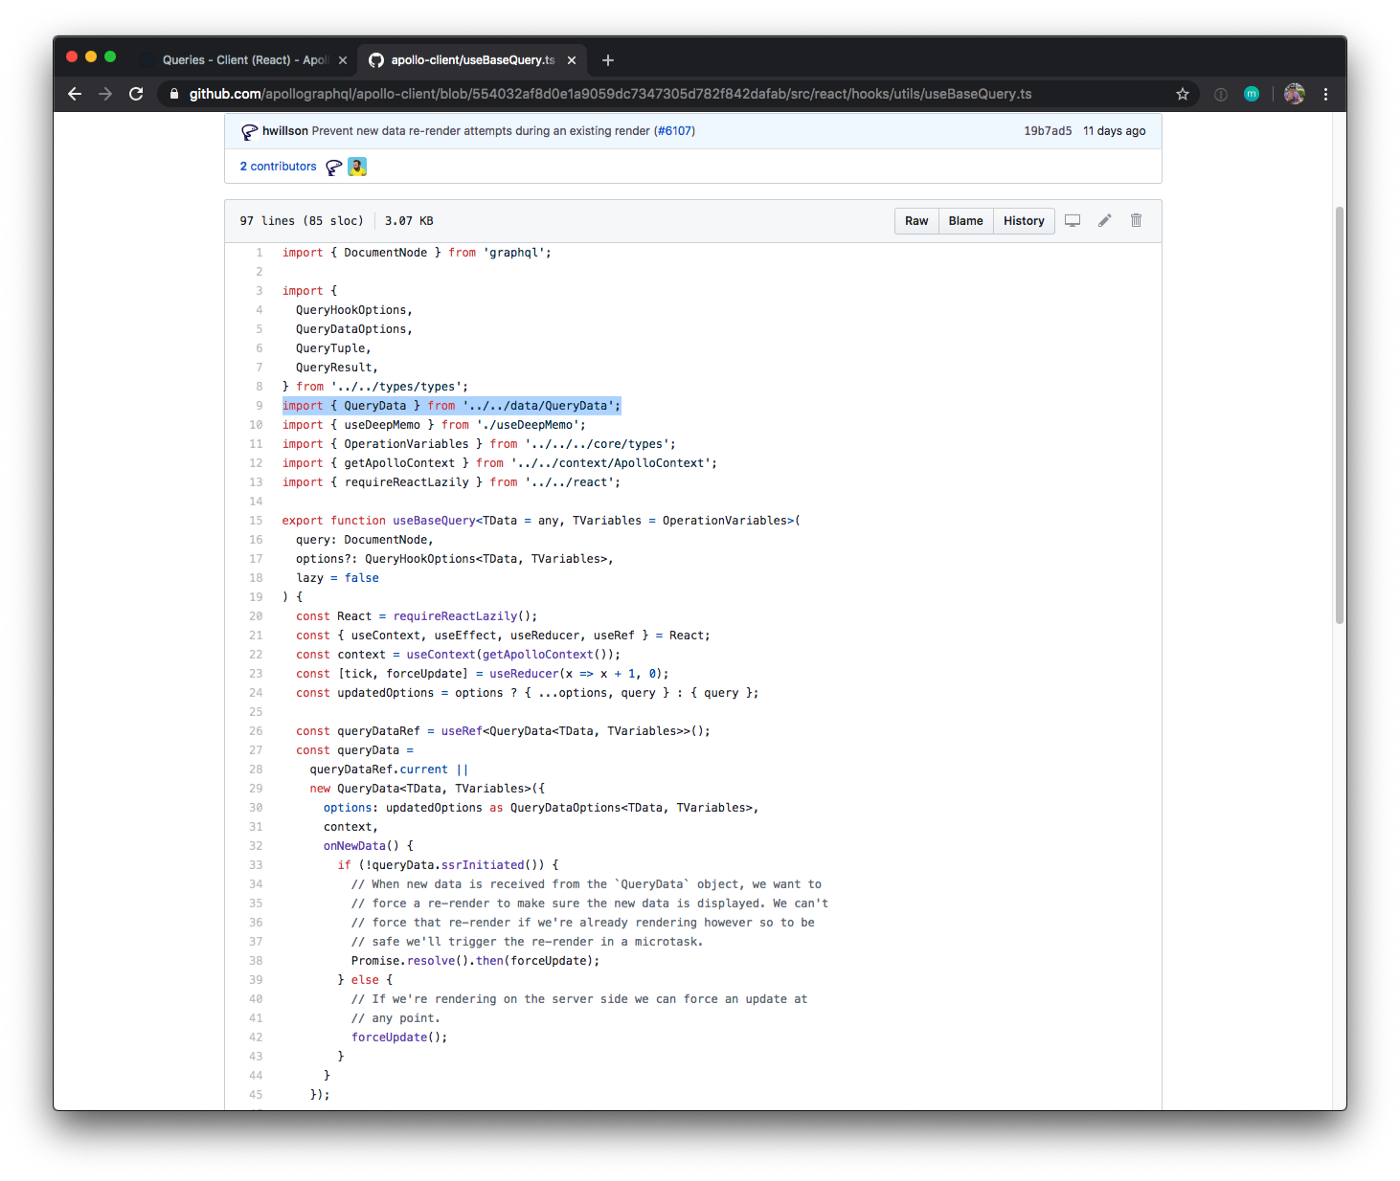The height and width of the screenshot is (1181, 1400).
Task: Open the first contributor avatar
Action: tap(334, 167)
